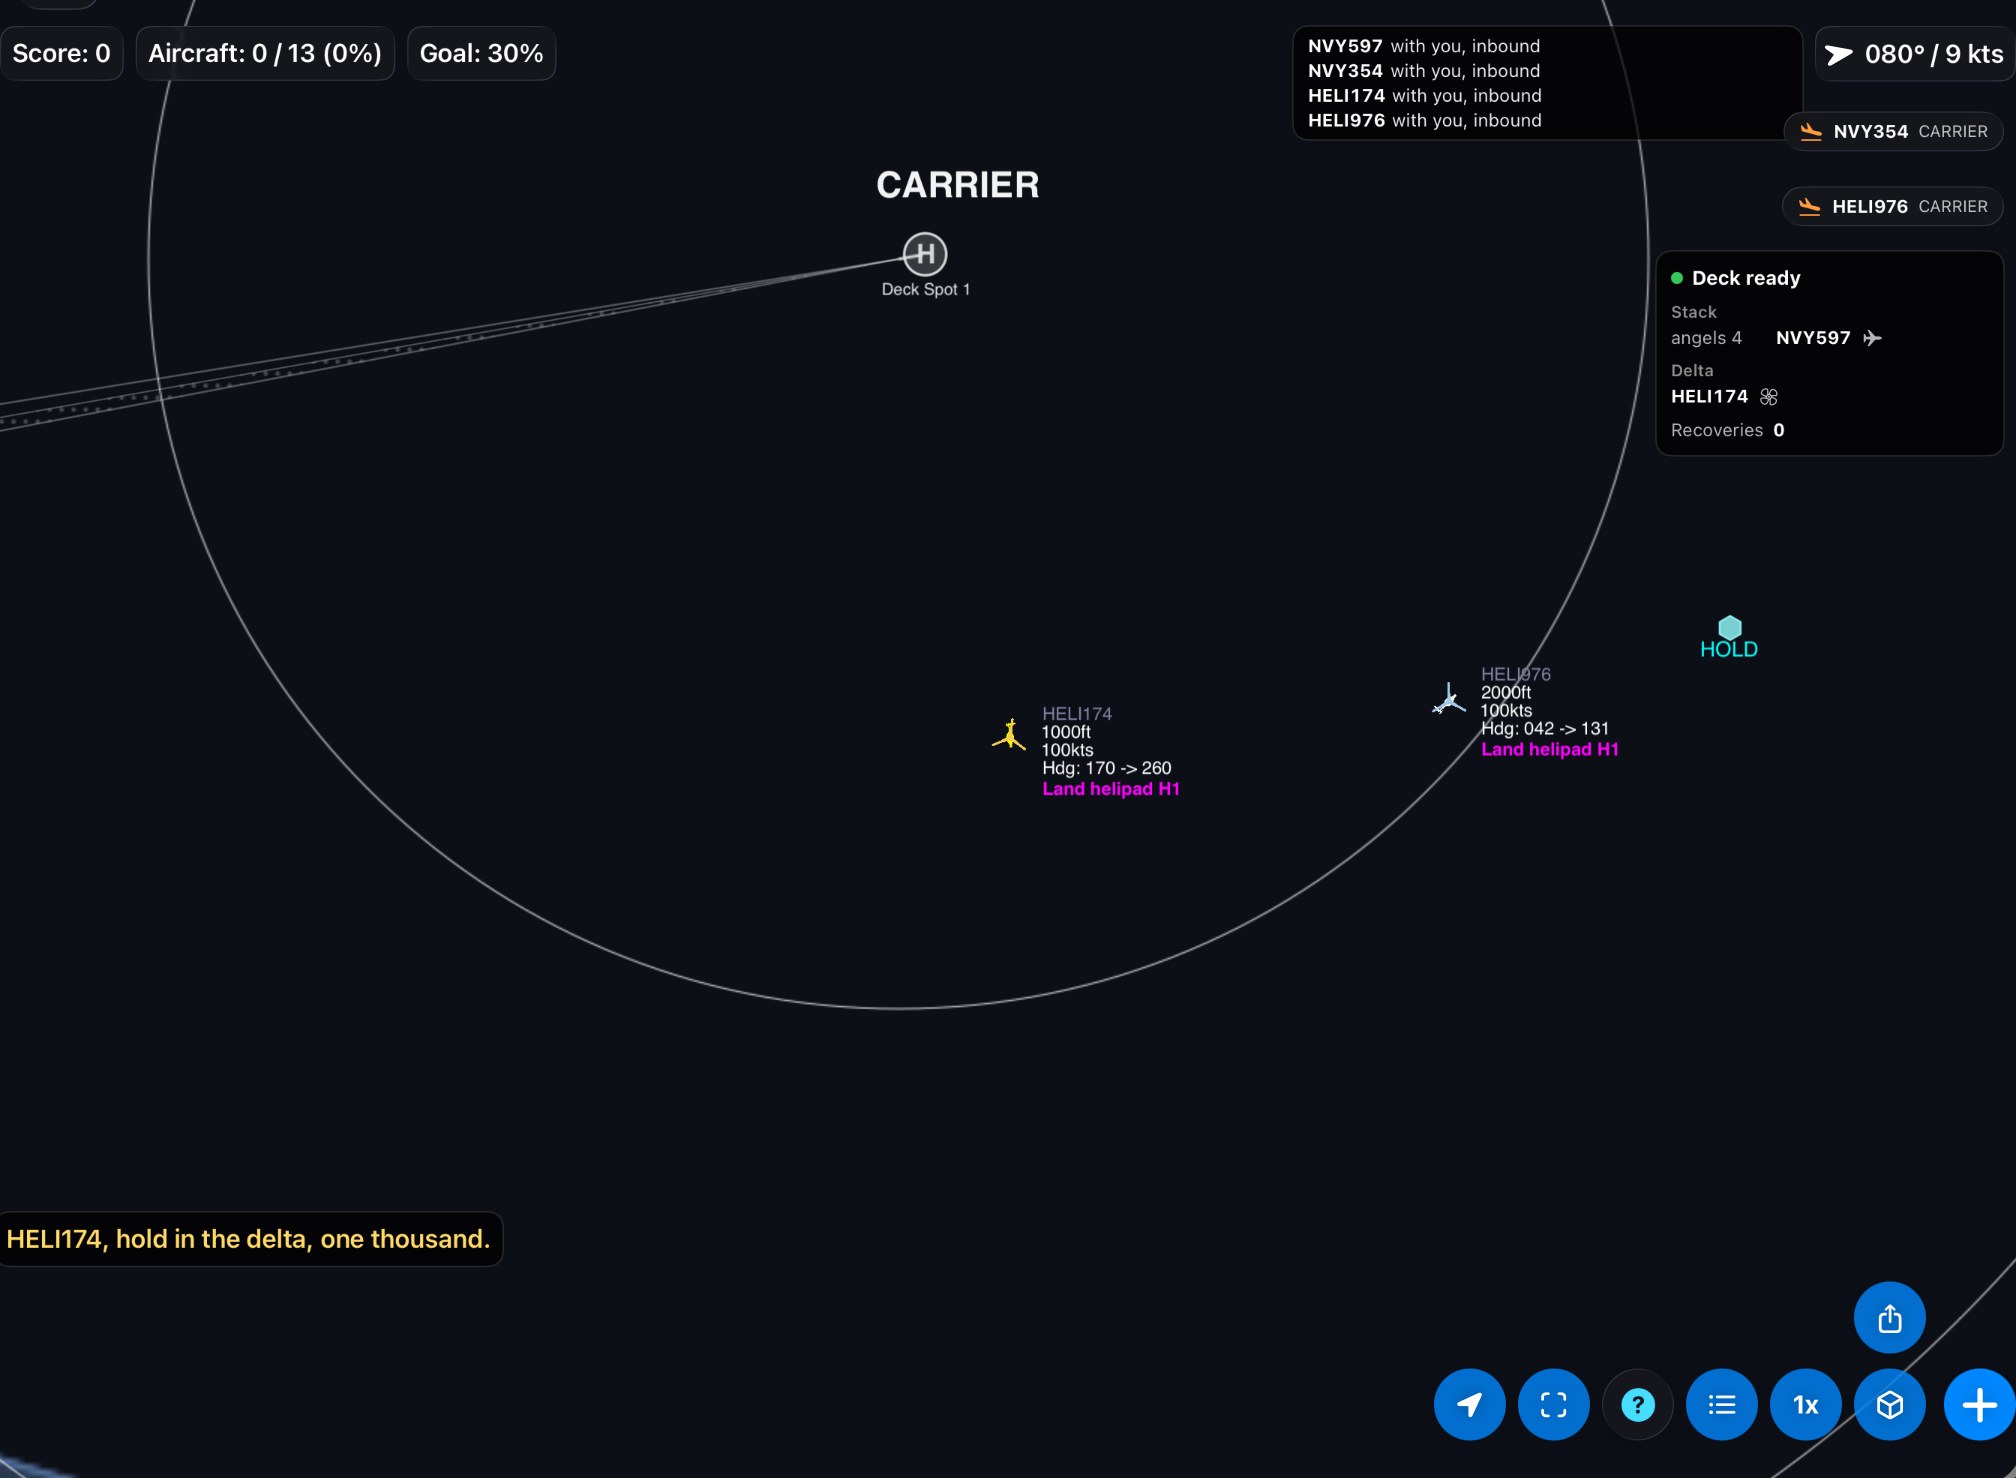Click the Score: 0 display
Image resolution: width=2016 pixels, height=1478 pixels.
pyautogui.click(x=61, y=53)
